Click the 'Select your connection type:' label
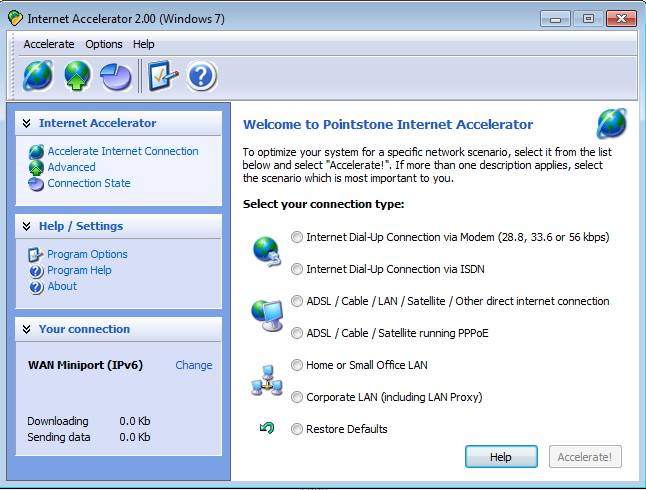Viewport: 646px width, 490px height. 323,204
